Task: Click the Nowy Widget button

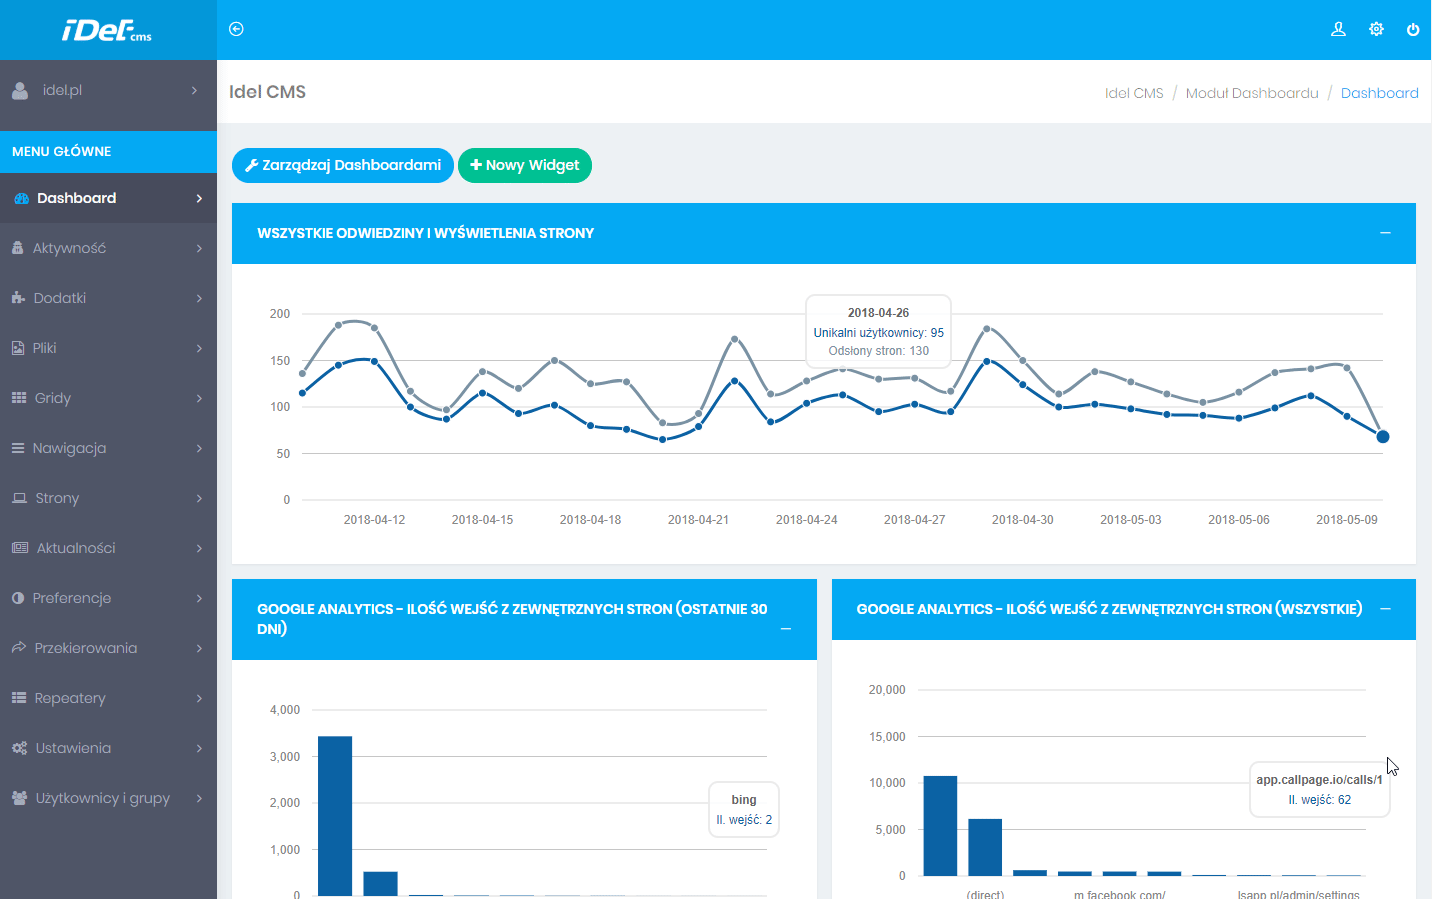Action: click(x=525, y=165)
